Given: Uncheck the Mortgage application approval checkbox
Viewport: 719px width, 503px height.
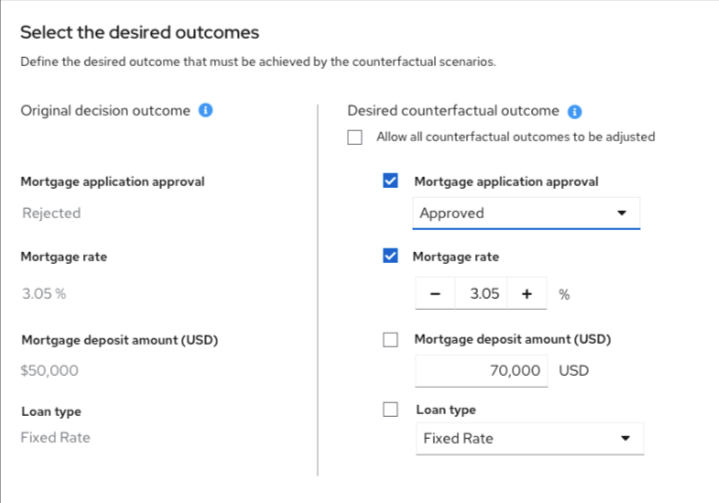Looking at the screenshot, I should (x=391, y=182).
